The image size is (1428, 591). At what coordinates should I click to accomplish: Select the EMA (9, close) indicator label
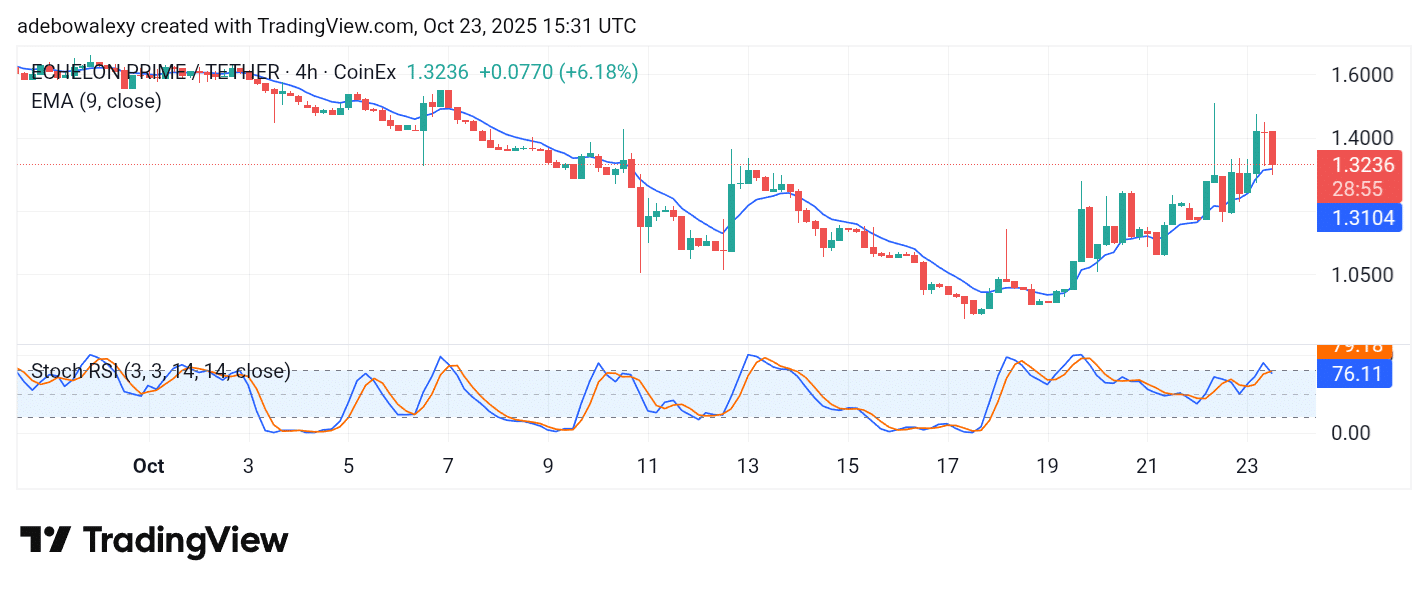(x=96, y=100)
